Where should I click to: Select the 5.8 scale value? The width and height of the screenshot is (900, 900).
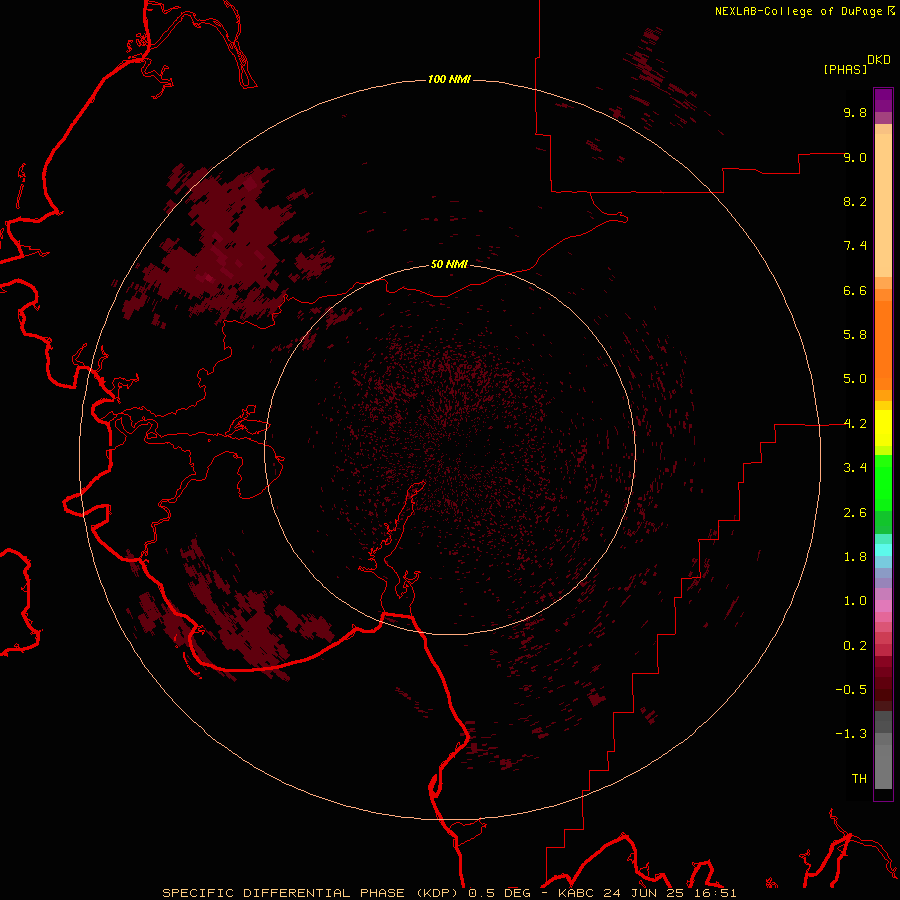point(855,335)
